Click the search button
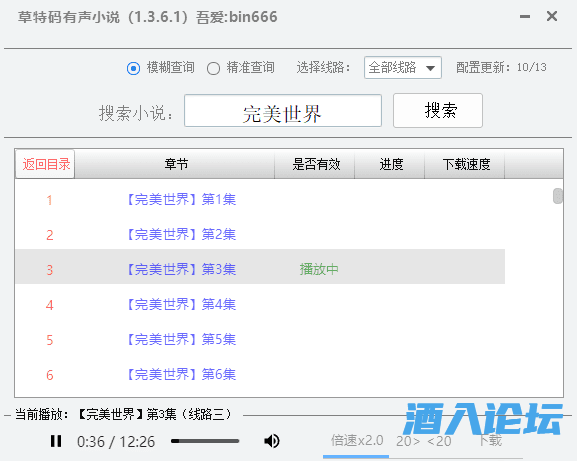Viewport: 577px width, 461px height. point(438,110)
